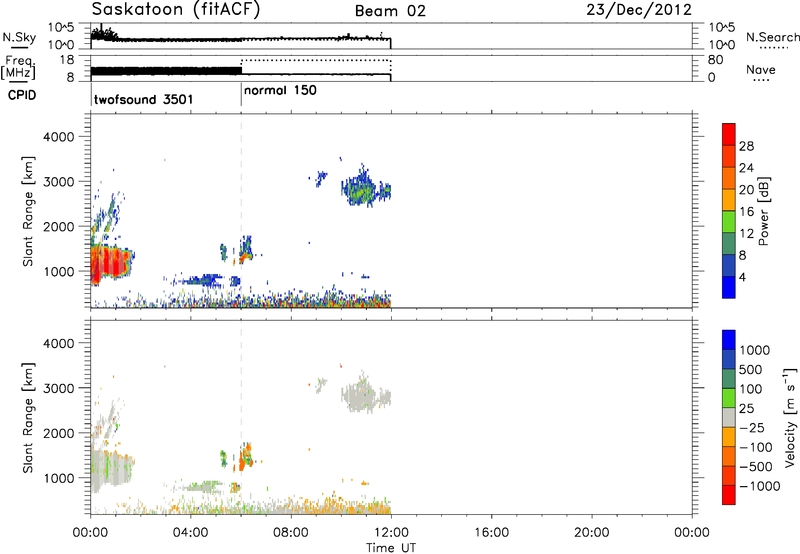Click the red top segment of Power colorbar
Viewport: 800px width, 554px height.
[x=729, y=134]
